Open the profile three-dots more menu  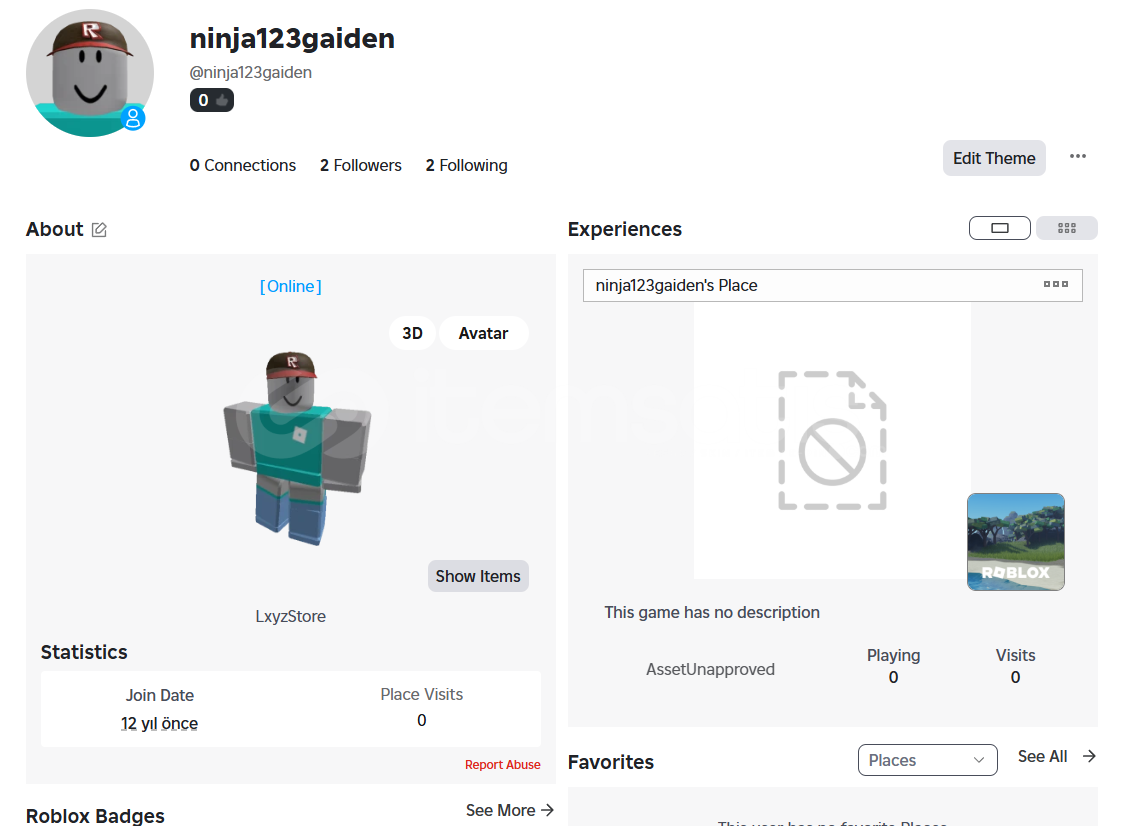(1077, 157)
